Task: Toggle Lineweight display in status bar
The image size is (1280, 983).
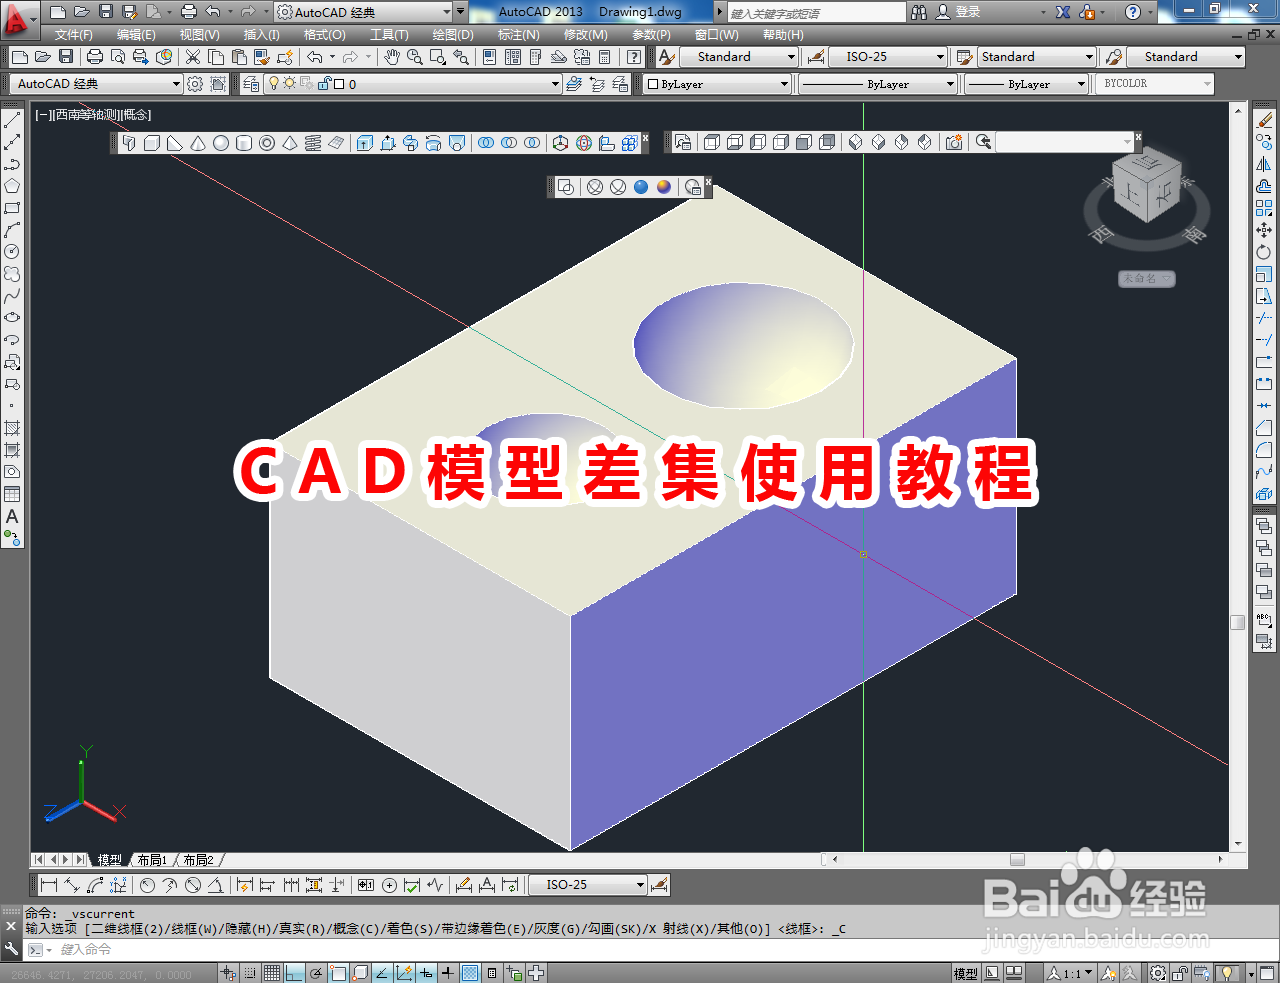Action: pyautogui.click(x=448, y=973)
